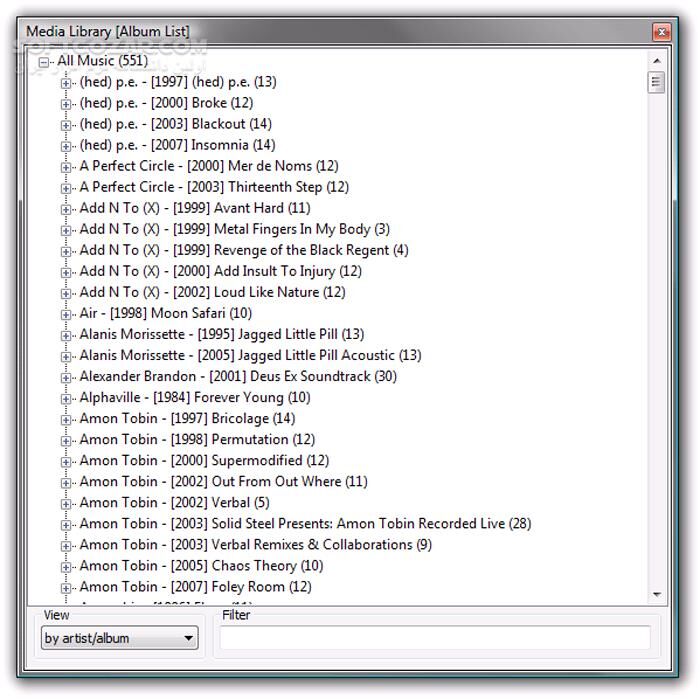This screenshot has height=699, width=700.
Task: Expand Forever Young (10) node
Action: (x=66, y=399)
